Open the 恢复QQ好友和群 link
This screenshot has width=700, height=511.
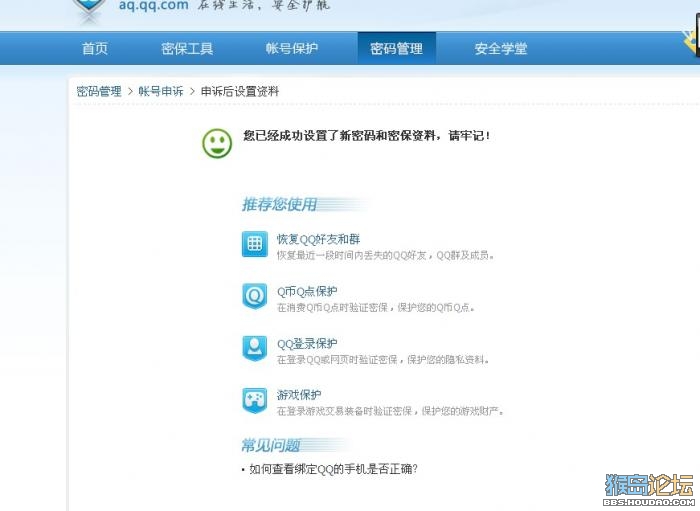[318, 239]
